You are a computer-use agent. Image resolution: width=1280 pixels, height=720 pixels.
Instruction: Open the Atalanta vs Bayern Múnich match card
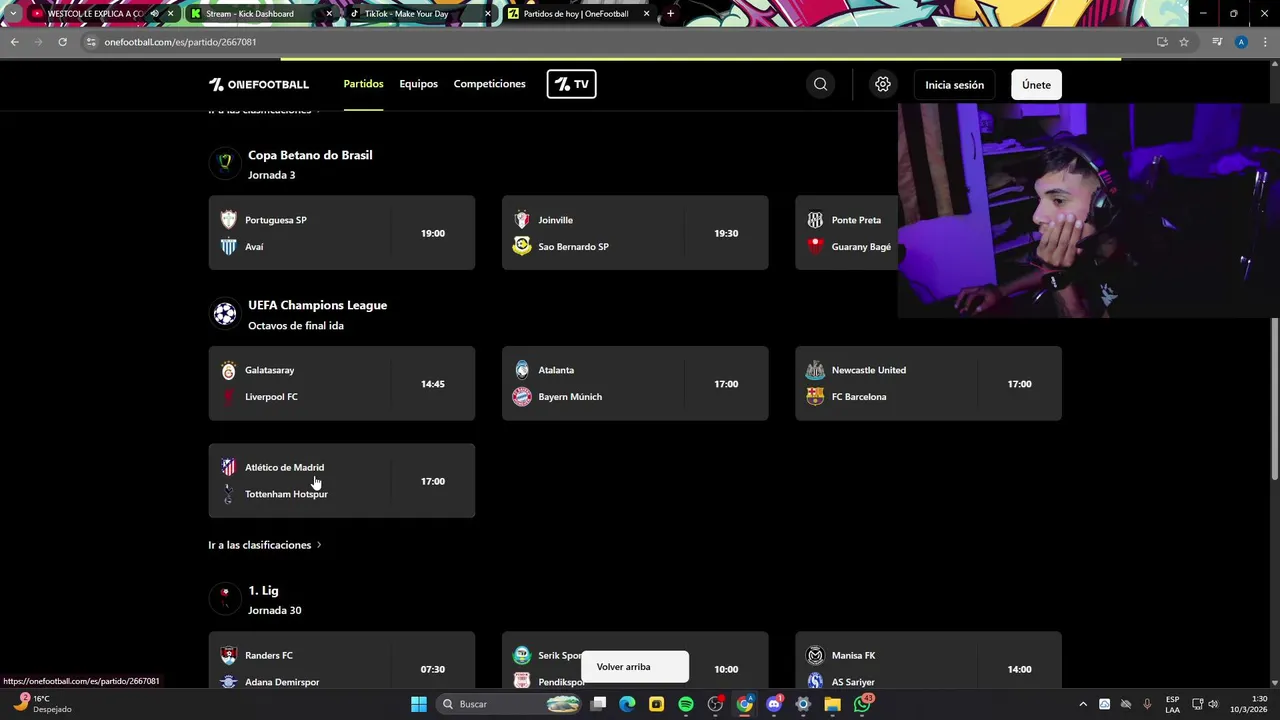[635, 383]
